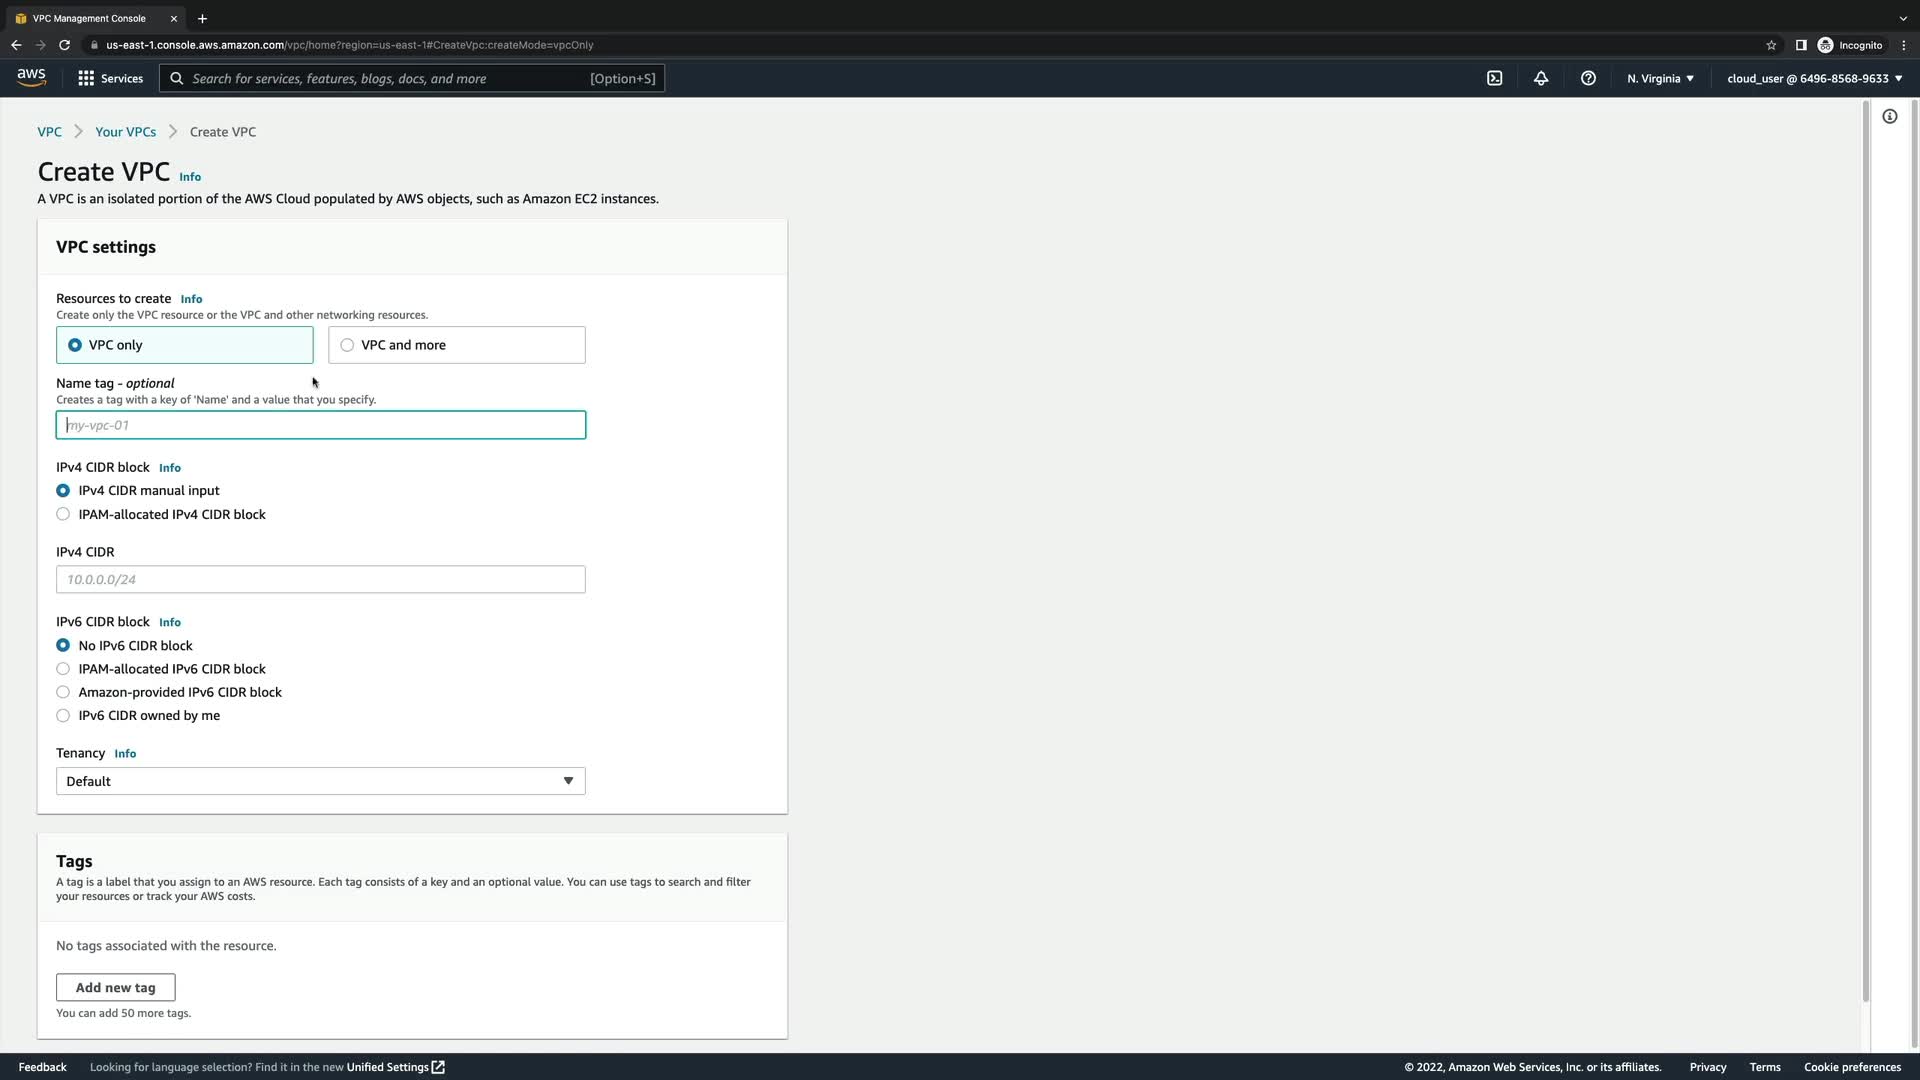Open the info panel icon at right
The width and height of the screenshot is (1920, 1080).
(x=1889, y=117)
